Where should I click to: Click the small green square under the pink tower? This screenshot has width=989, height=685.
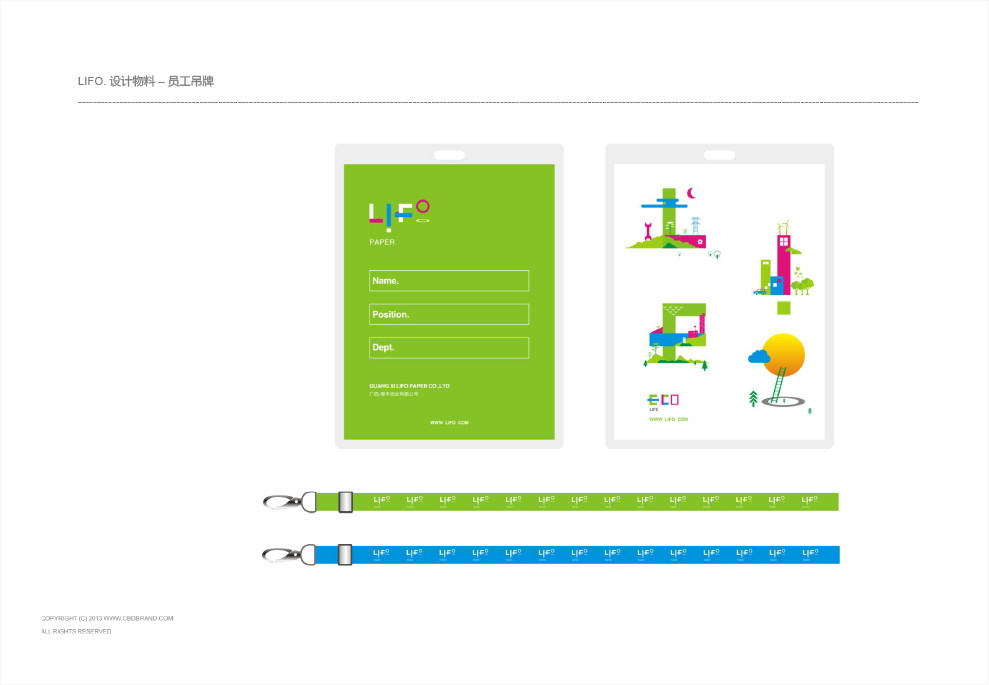point(783,307)
